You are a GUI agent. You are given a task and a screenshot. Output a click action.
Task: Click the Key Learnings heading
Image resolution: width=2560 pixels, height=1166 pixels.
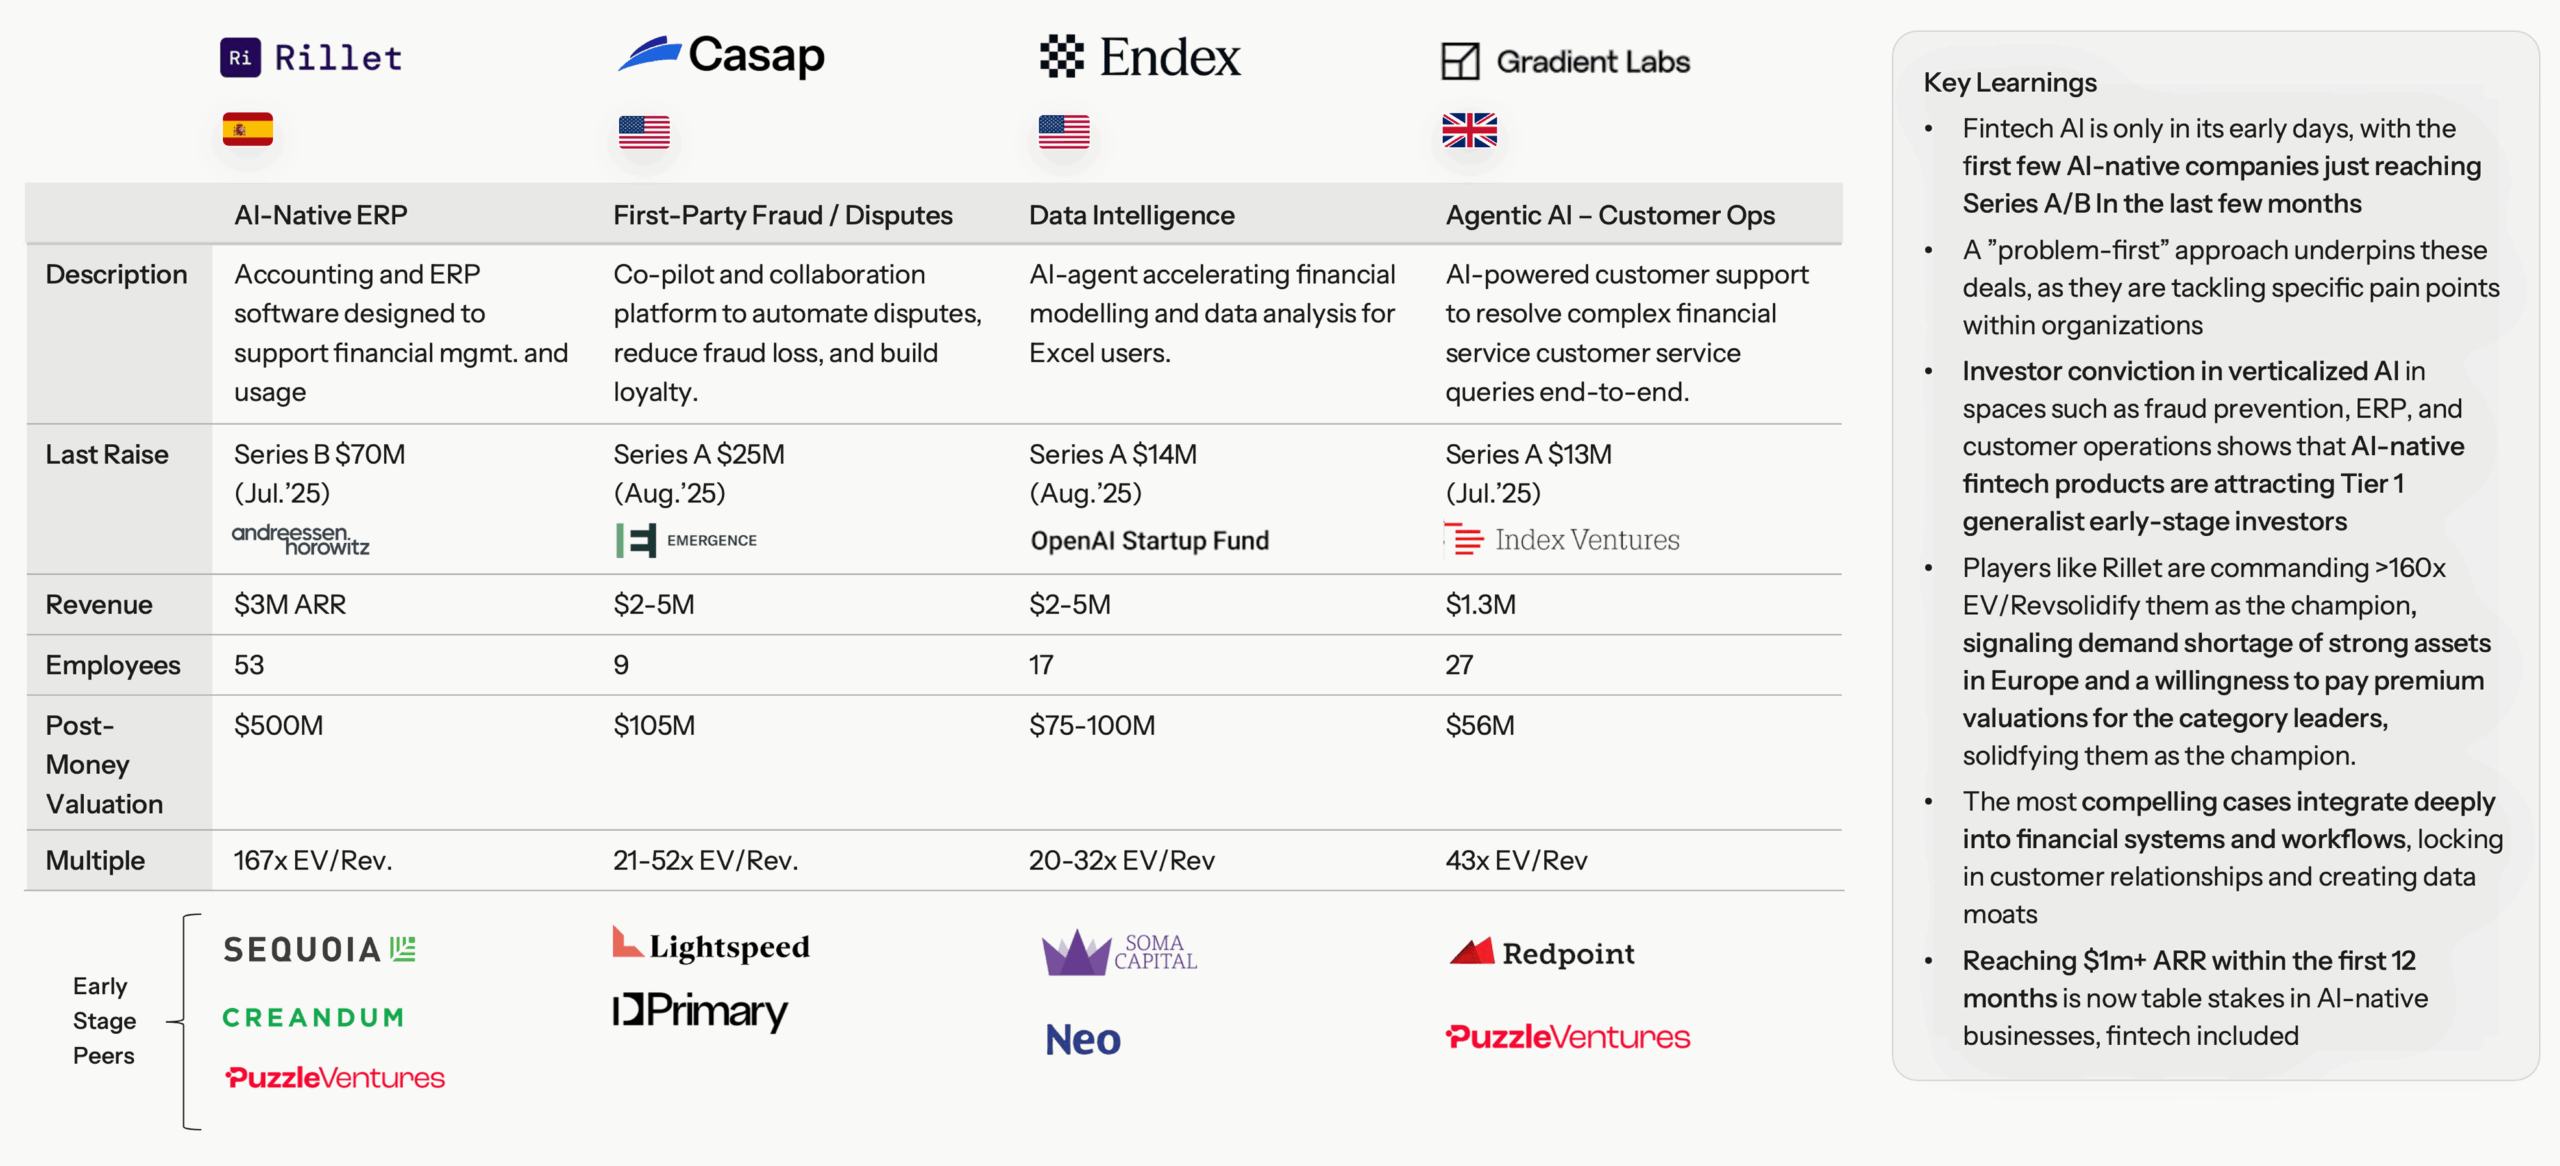pos(2010,82)
